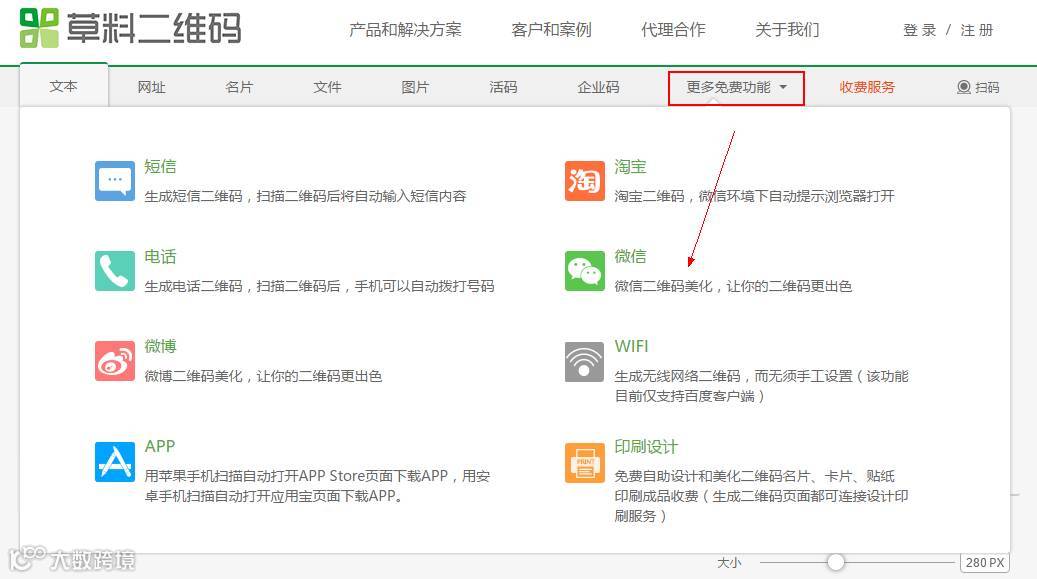1037x579 pixels.
Task: Click the 扫码 scan icon
Action: pos(964,87)
